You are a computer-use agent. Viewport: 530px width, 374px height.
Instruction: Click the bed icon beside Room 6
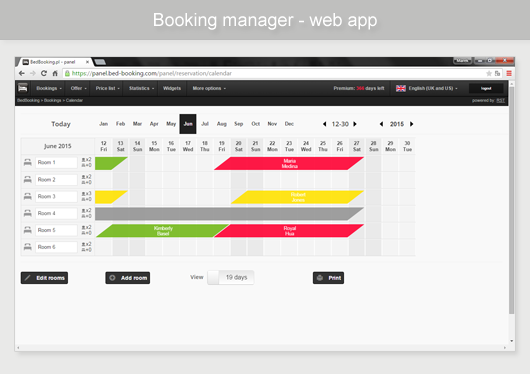click(28, 247)
